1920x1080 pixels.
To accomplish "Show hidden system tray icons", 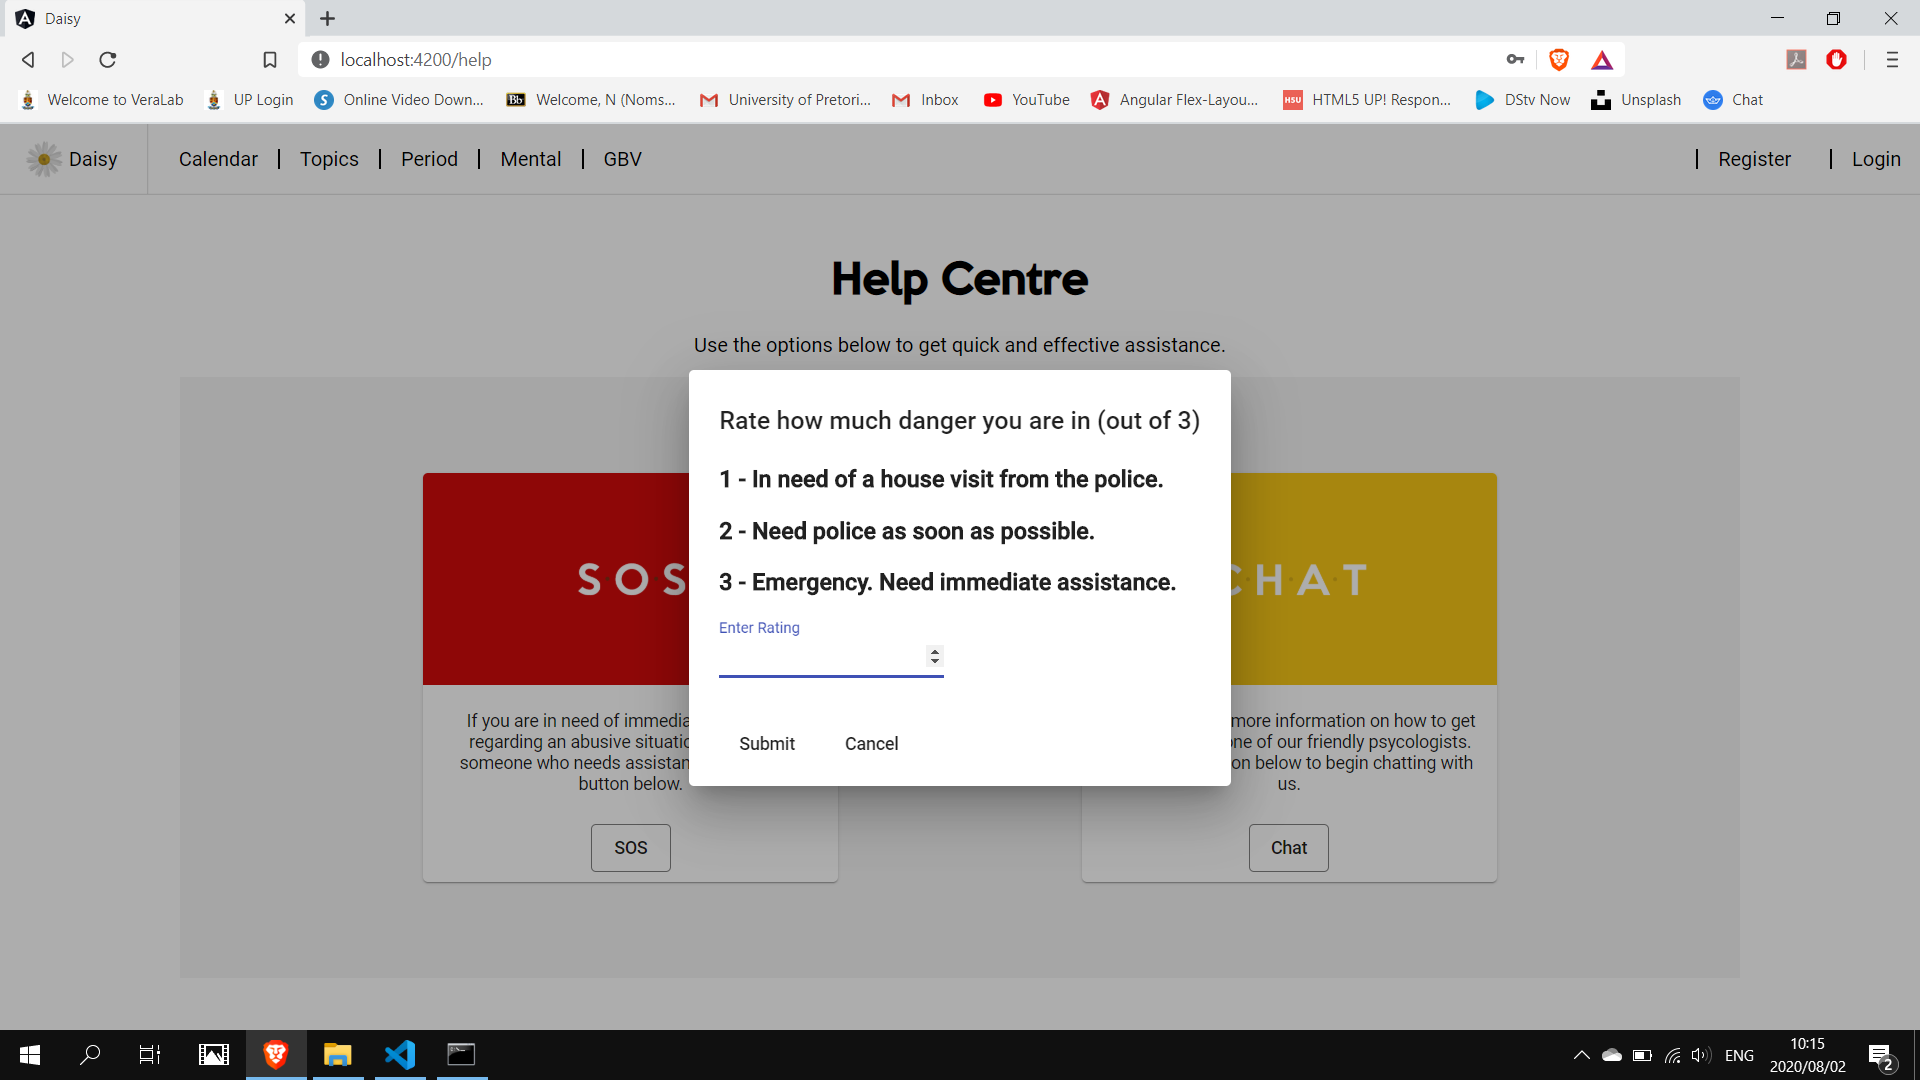I will point(1581,1055).
